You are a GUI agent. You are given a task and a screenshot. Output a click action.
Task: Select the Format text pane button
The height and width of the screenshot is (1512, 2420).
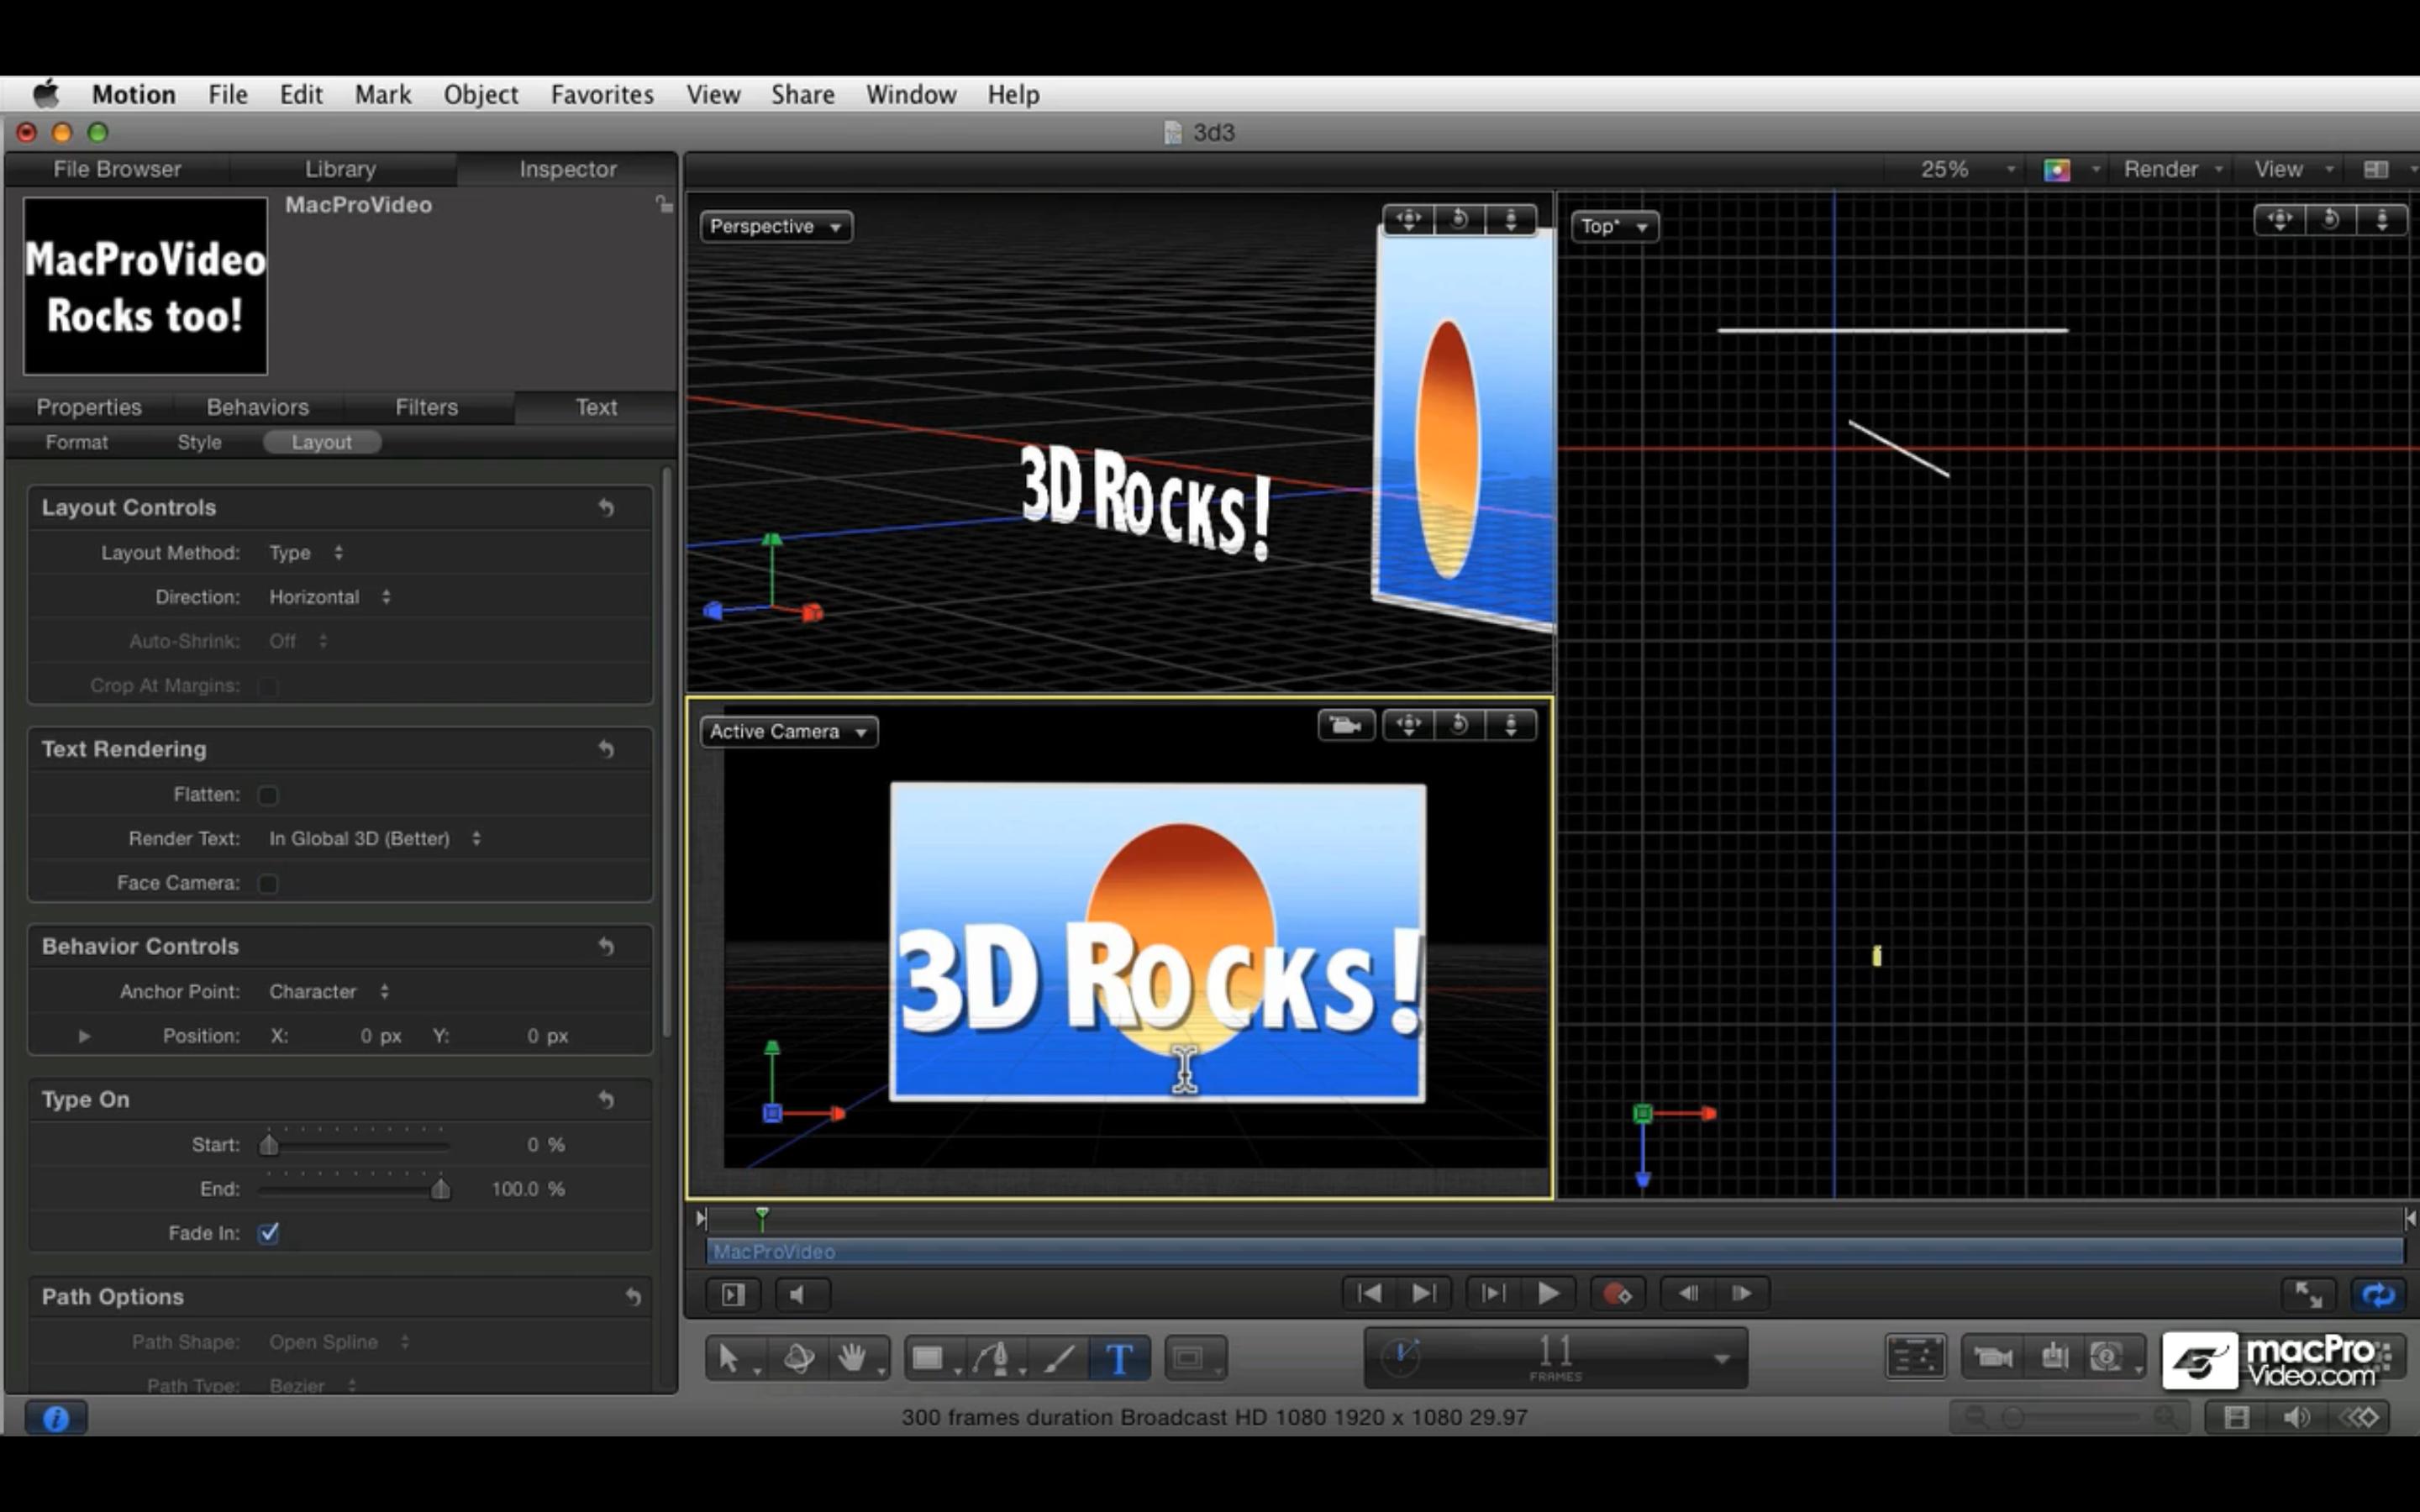[76, 442]
